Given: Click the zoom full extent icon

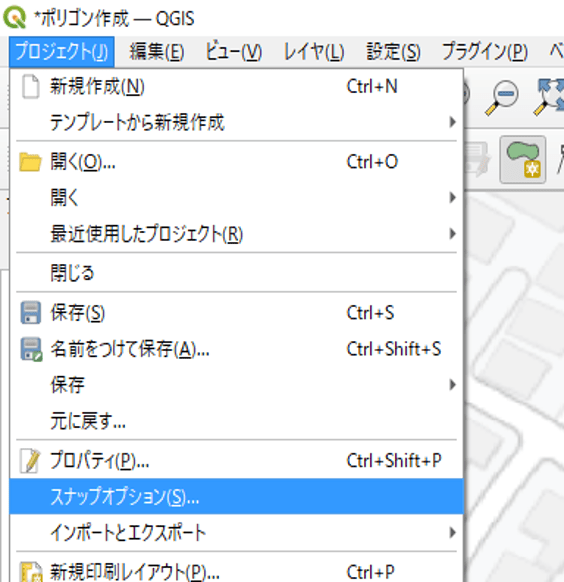Looking at the screenshot, I should coord(549,97).
